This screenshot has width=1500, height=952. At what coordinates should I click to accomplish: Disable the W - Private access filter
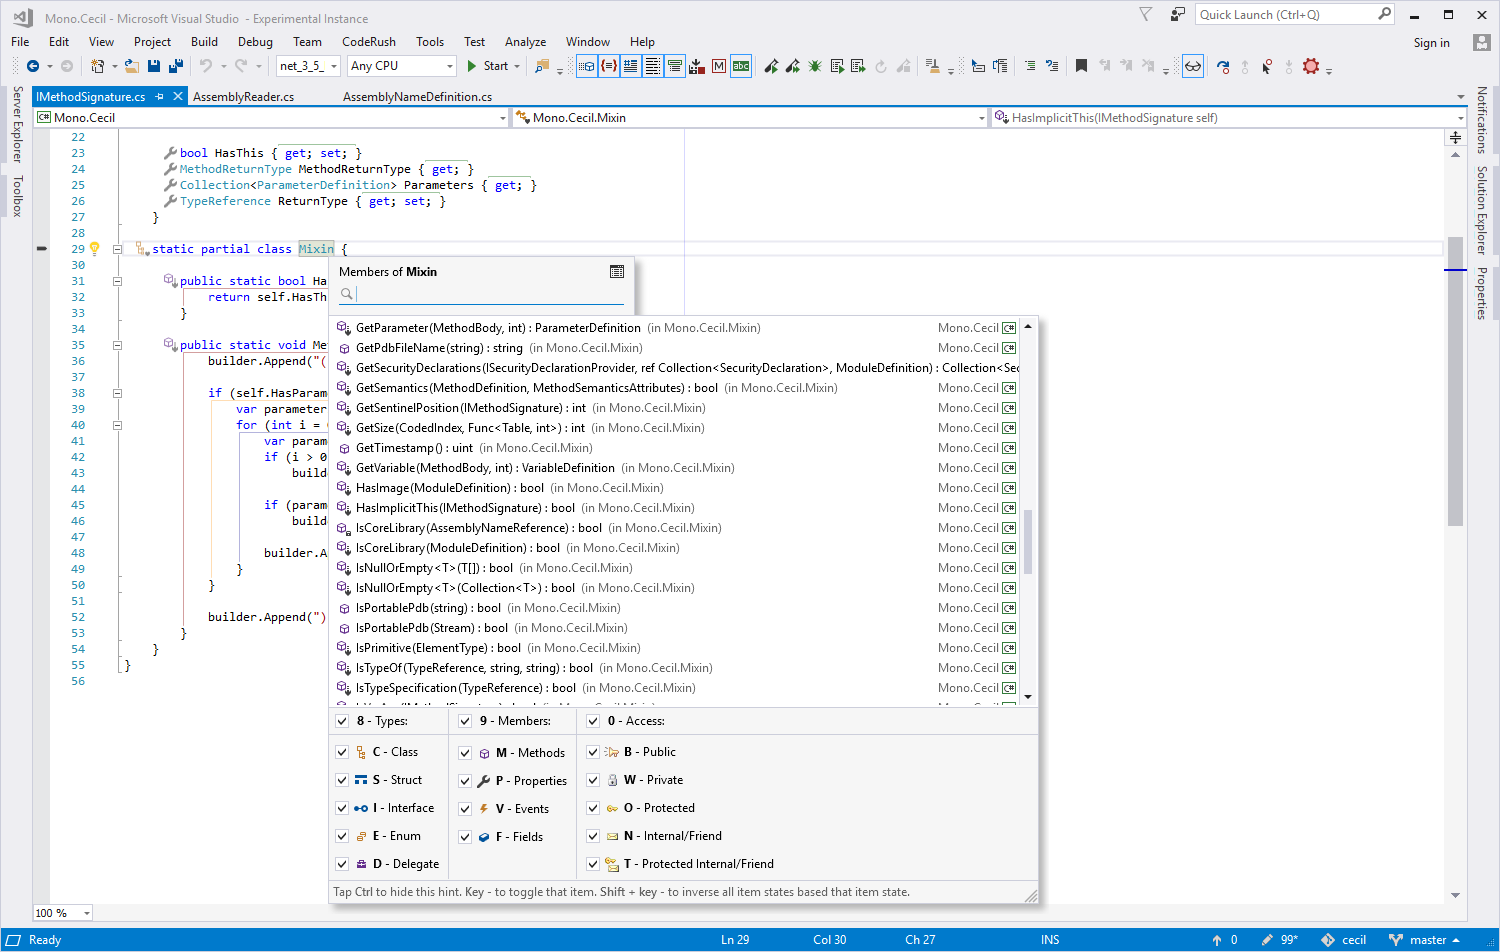point(593,779)
